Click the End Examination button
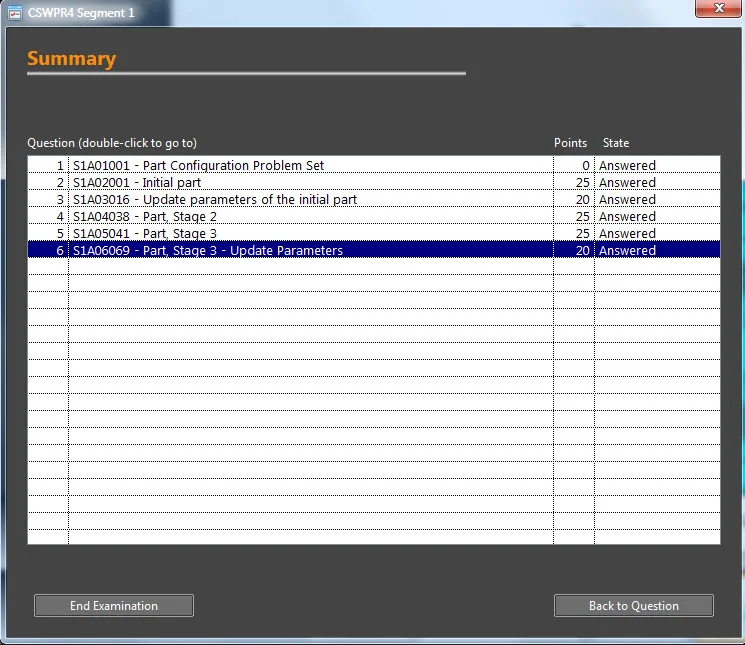Viewport: 745px width, 645px height. pyautogui.click(x=114, y=605)
